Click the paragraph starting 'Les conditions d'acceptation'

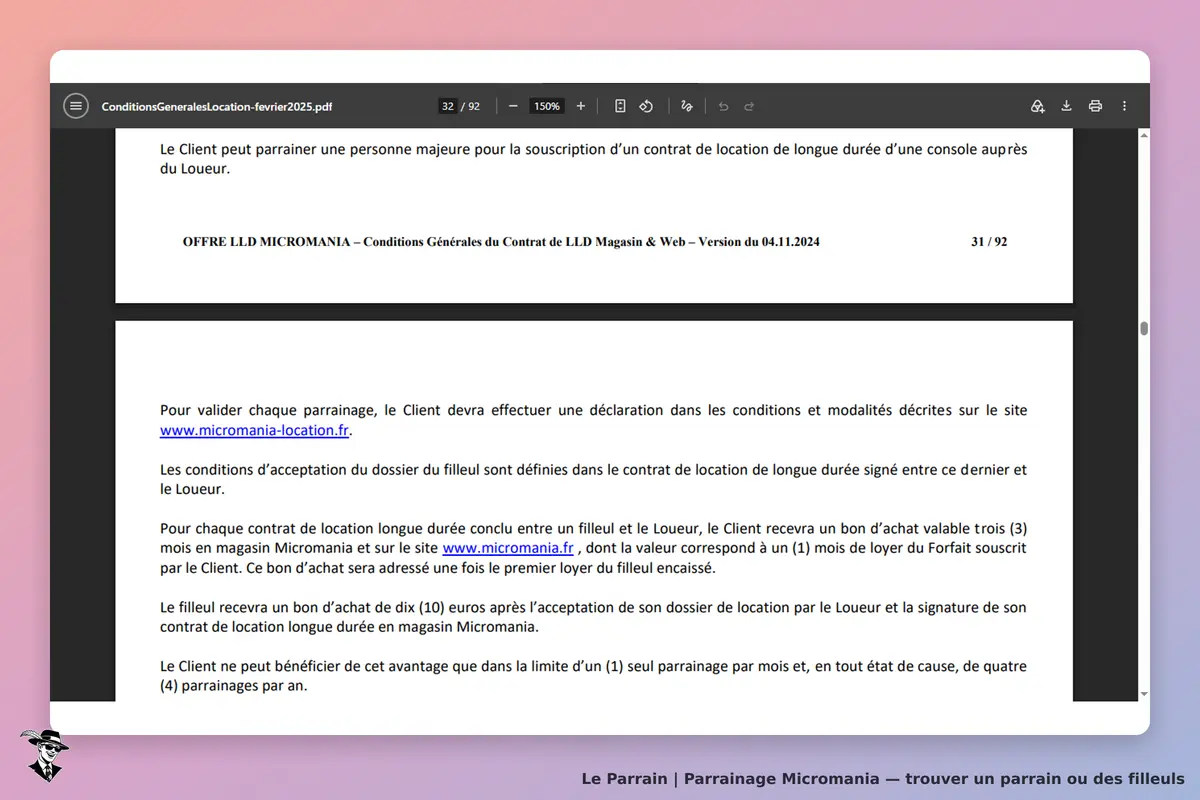pos(593,480)
